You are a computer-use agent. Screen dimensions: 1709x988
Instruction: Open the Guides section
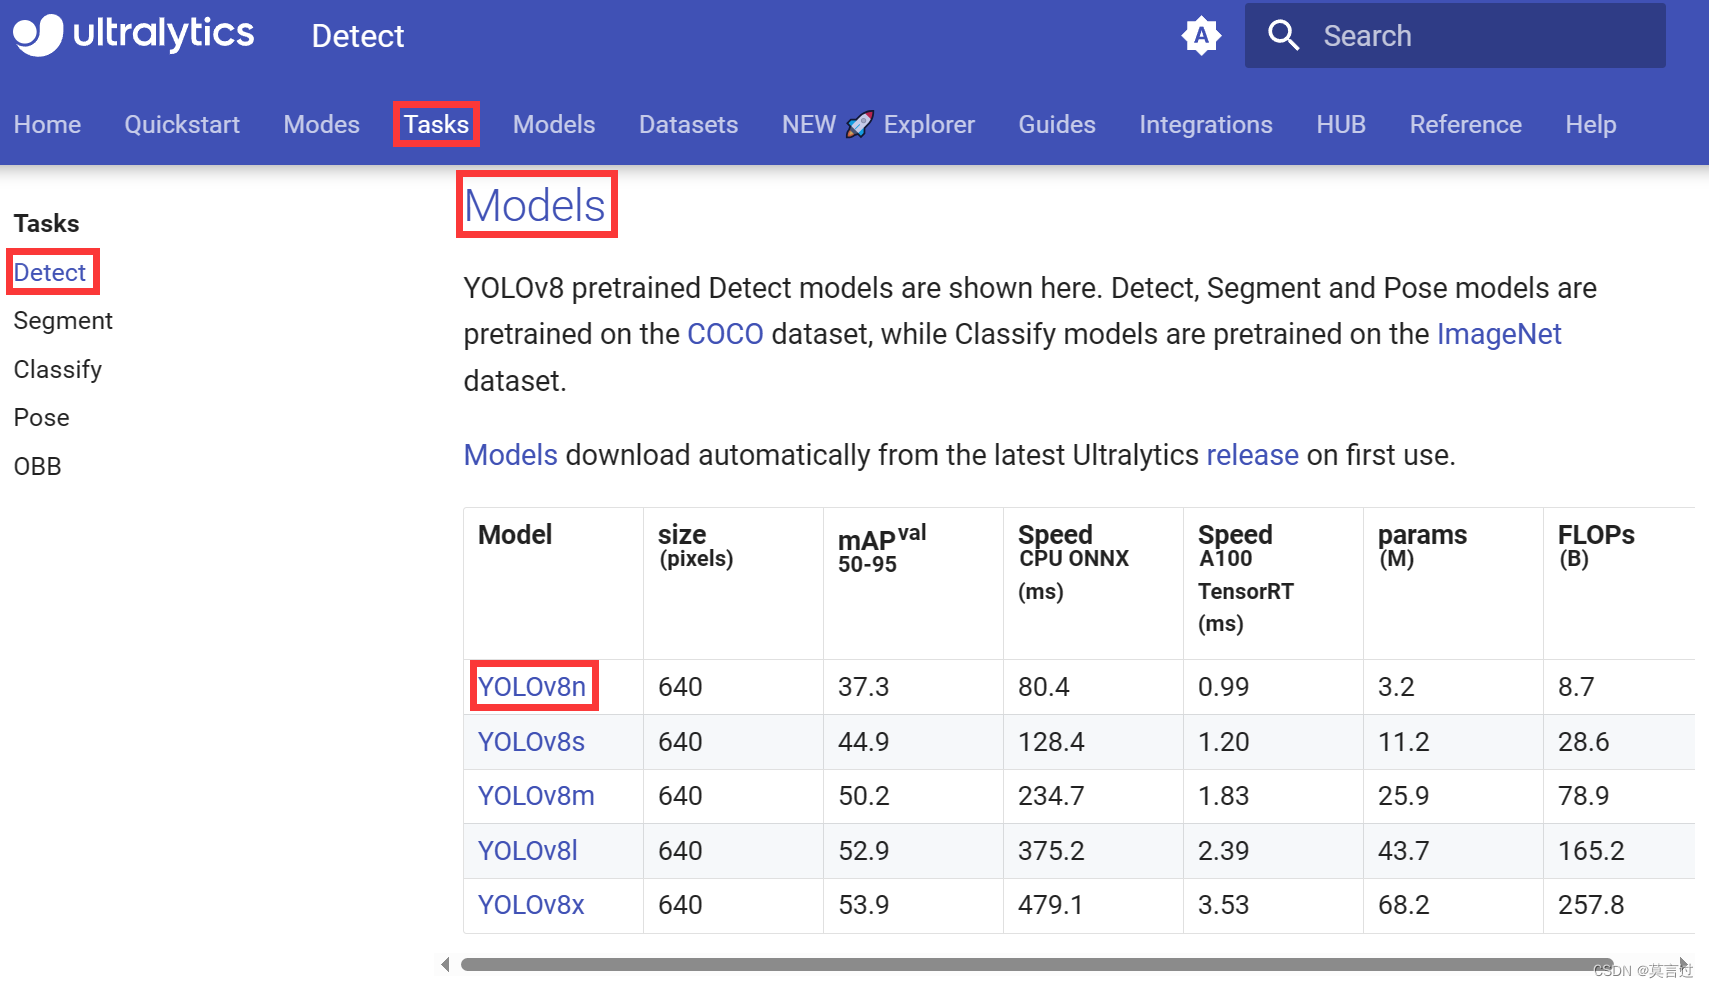coord(1057,124)
